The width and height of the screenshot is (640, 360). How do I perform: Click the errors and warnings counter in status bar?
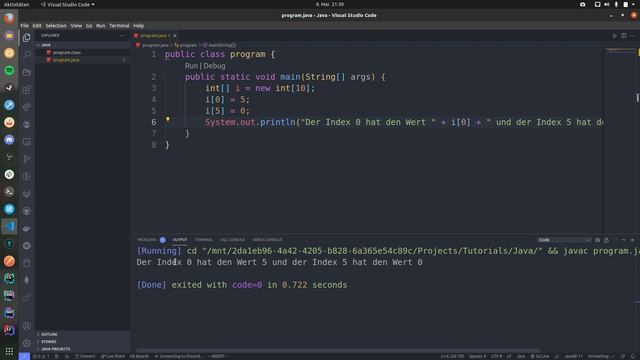click(x=41, y=356)
